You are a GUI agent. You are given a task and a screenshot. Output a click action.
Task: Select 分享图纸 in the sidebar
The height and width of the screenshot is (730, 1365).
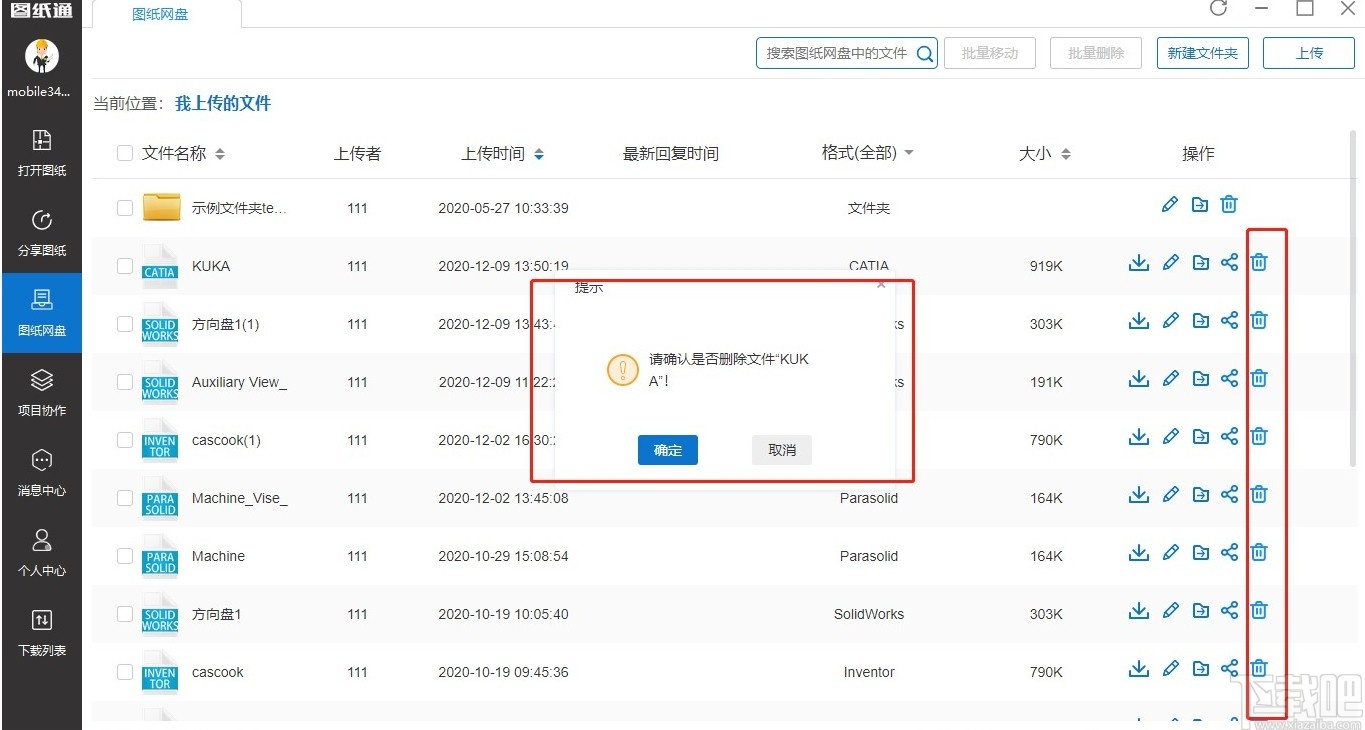coord(41,232)
